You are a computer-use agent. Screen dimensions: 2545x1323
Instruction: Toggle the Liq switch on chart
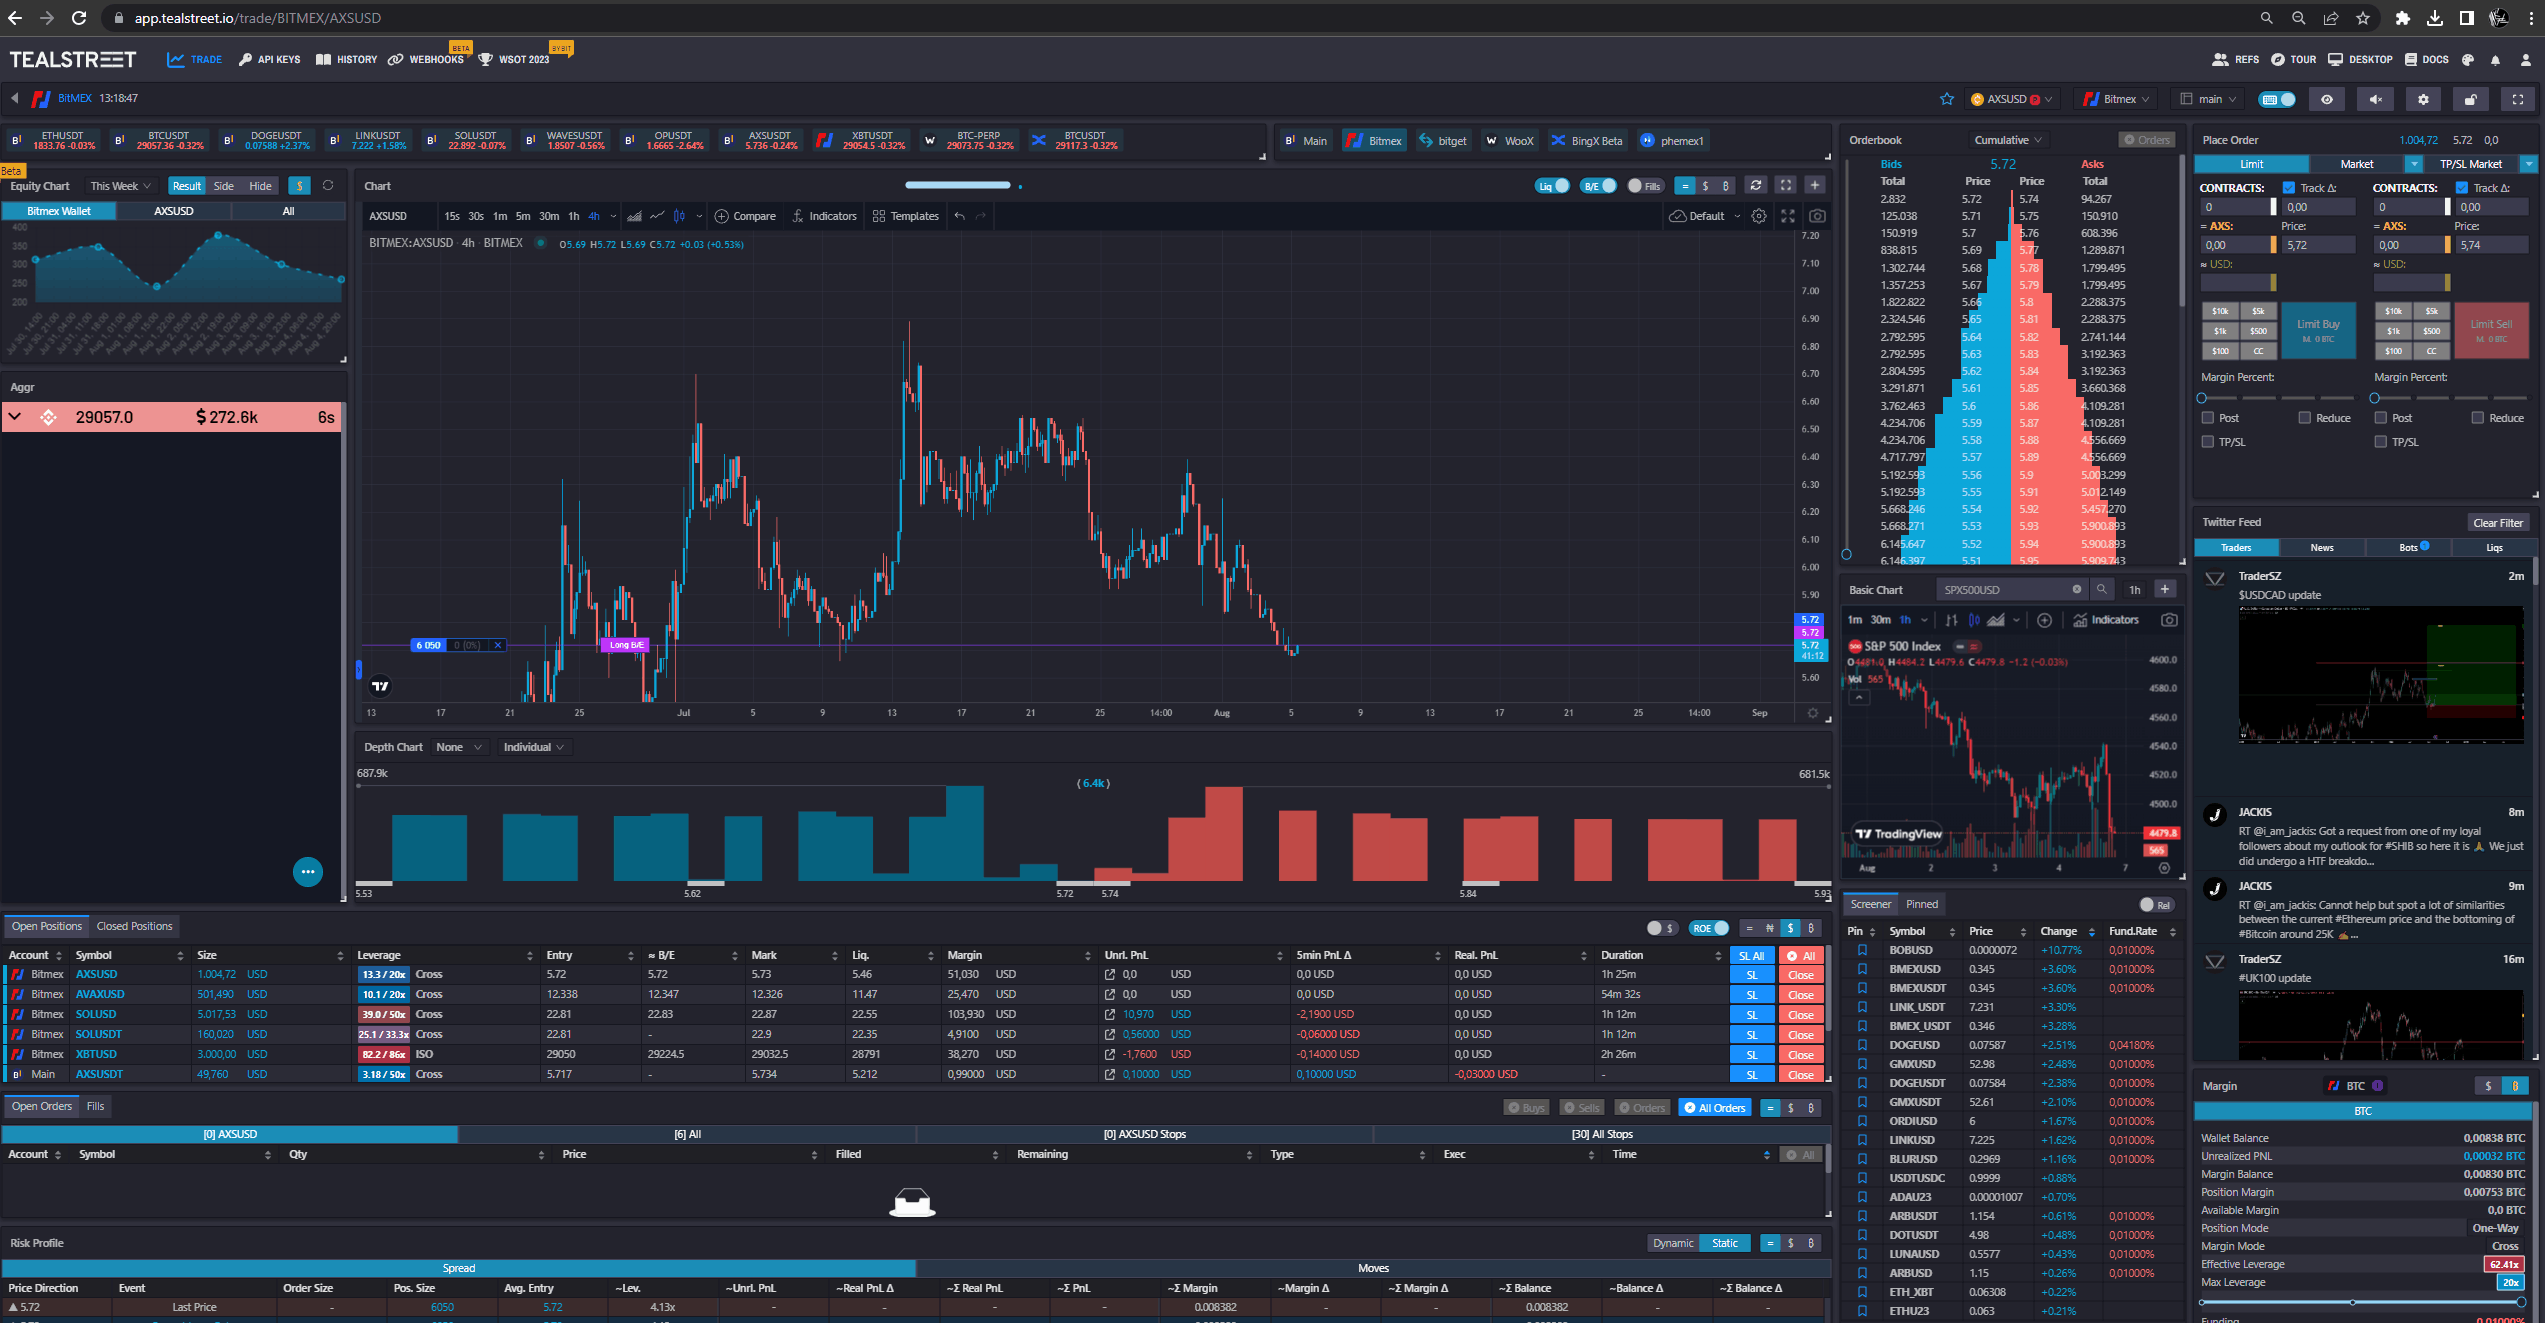pyautogui.click(x=1552, y=186)
